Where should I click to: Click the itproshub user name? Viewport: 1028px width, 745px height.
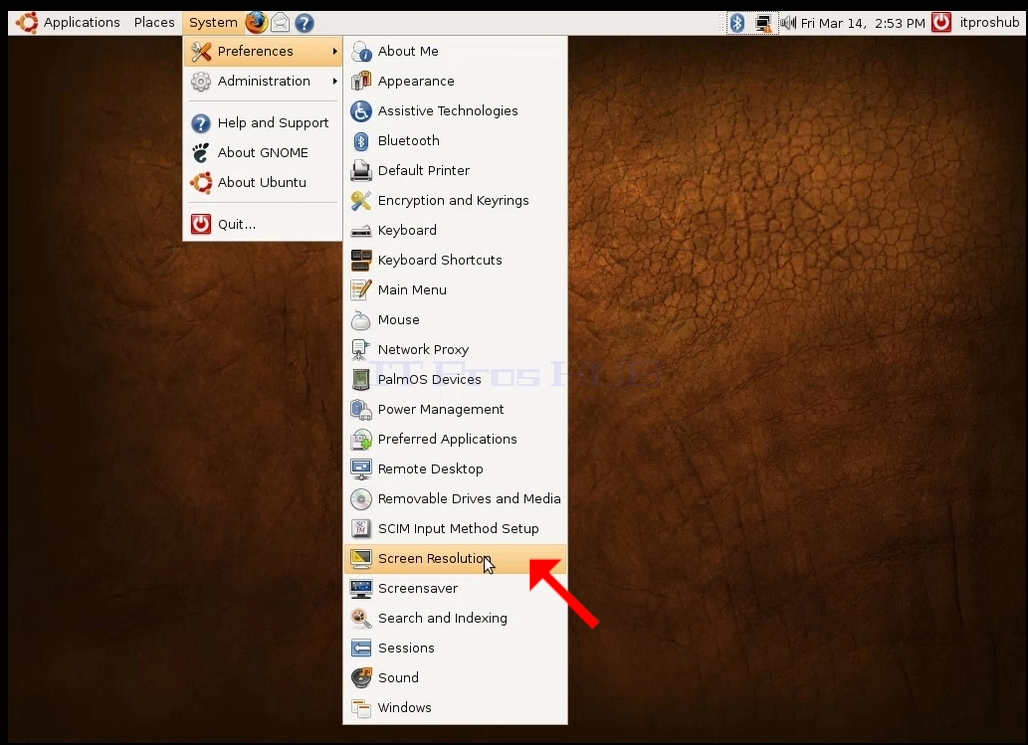989,22
